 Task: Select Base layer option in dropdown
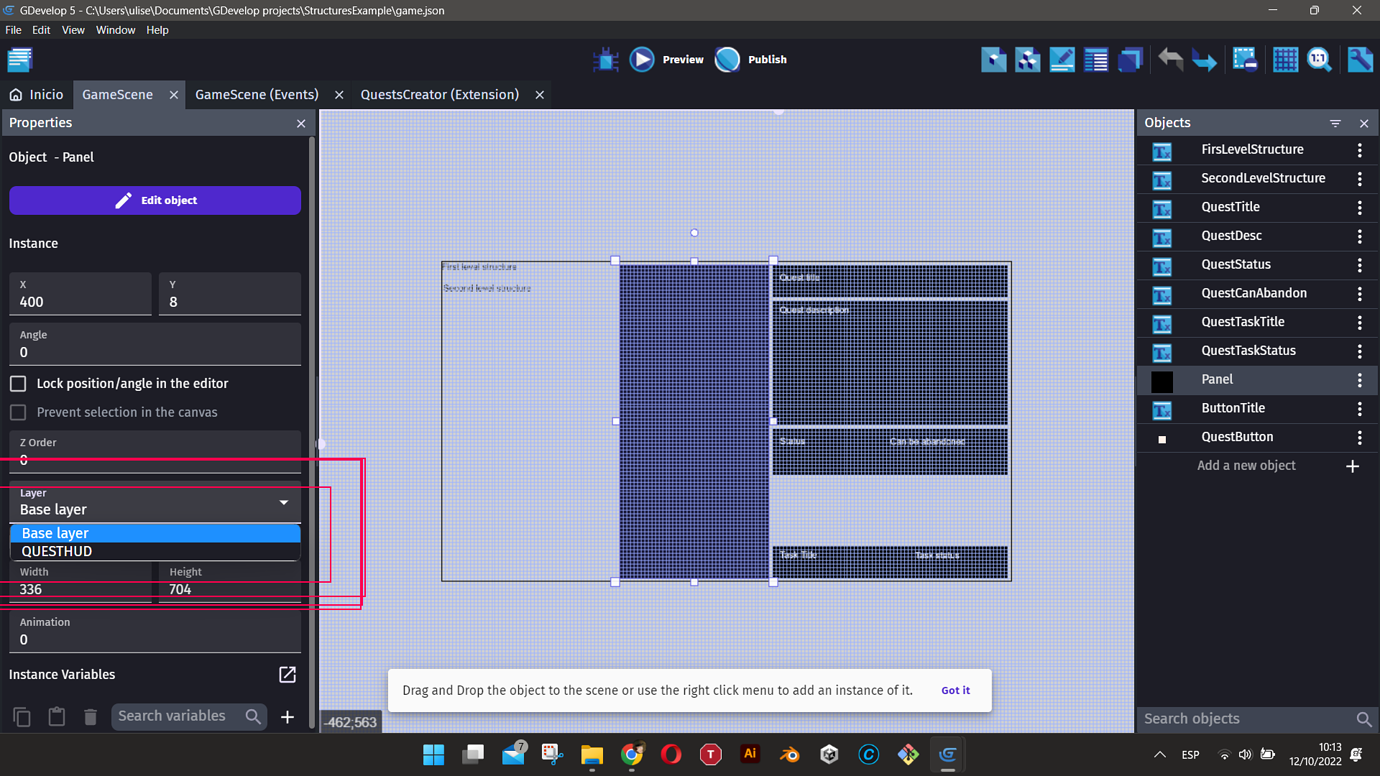[155, 533]
